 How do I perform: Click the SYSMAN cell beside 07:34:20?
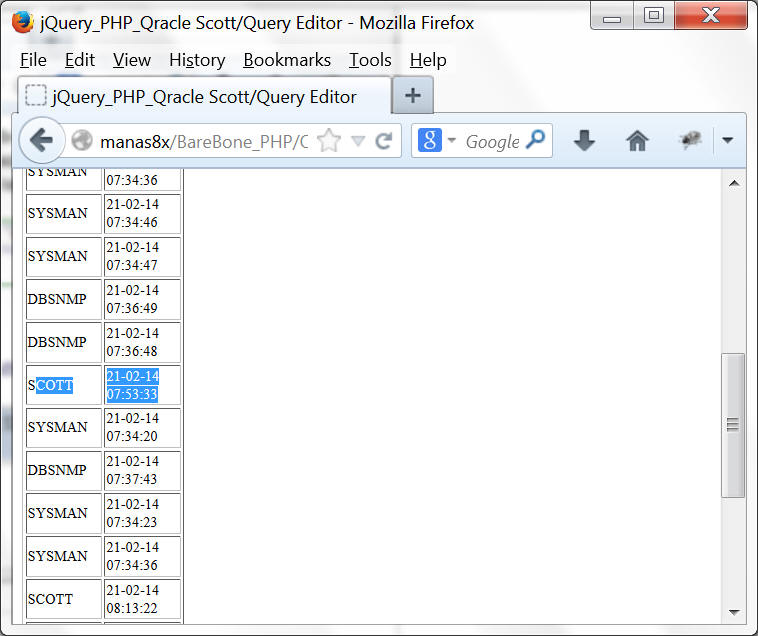(64, 428)
